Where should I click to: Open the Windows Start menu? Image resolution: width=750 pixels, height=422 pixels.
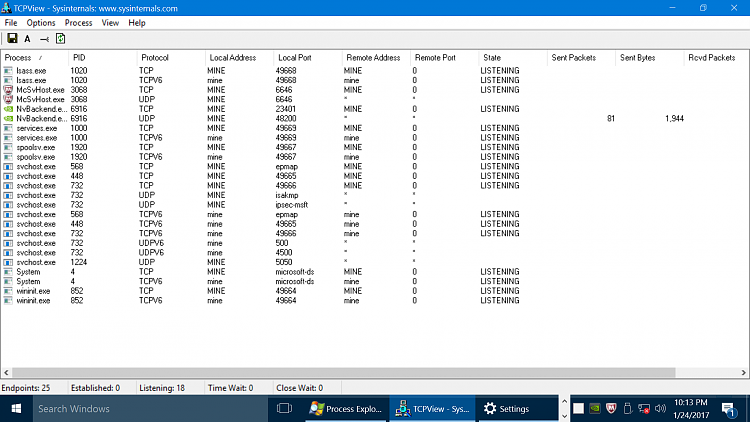pyautogui.click(x=16, y=409)
